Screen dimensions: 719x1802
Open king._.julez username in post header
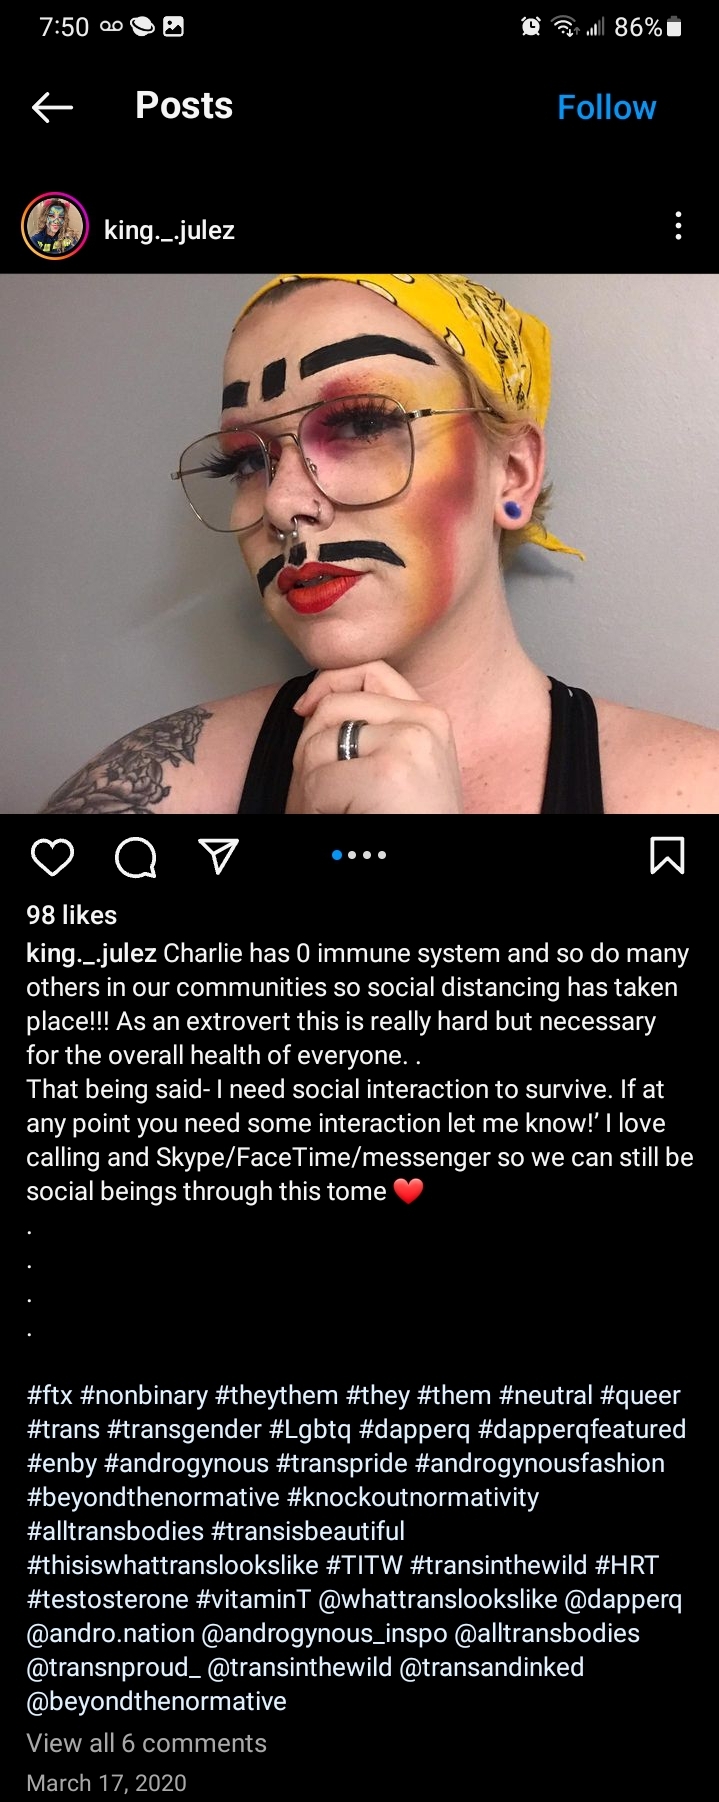tap(169, 230)
